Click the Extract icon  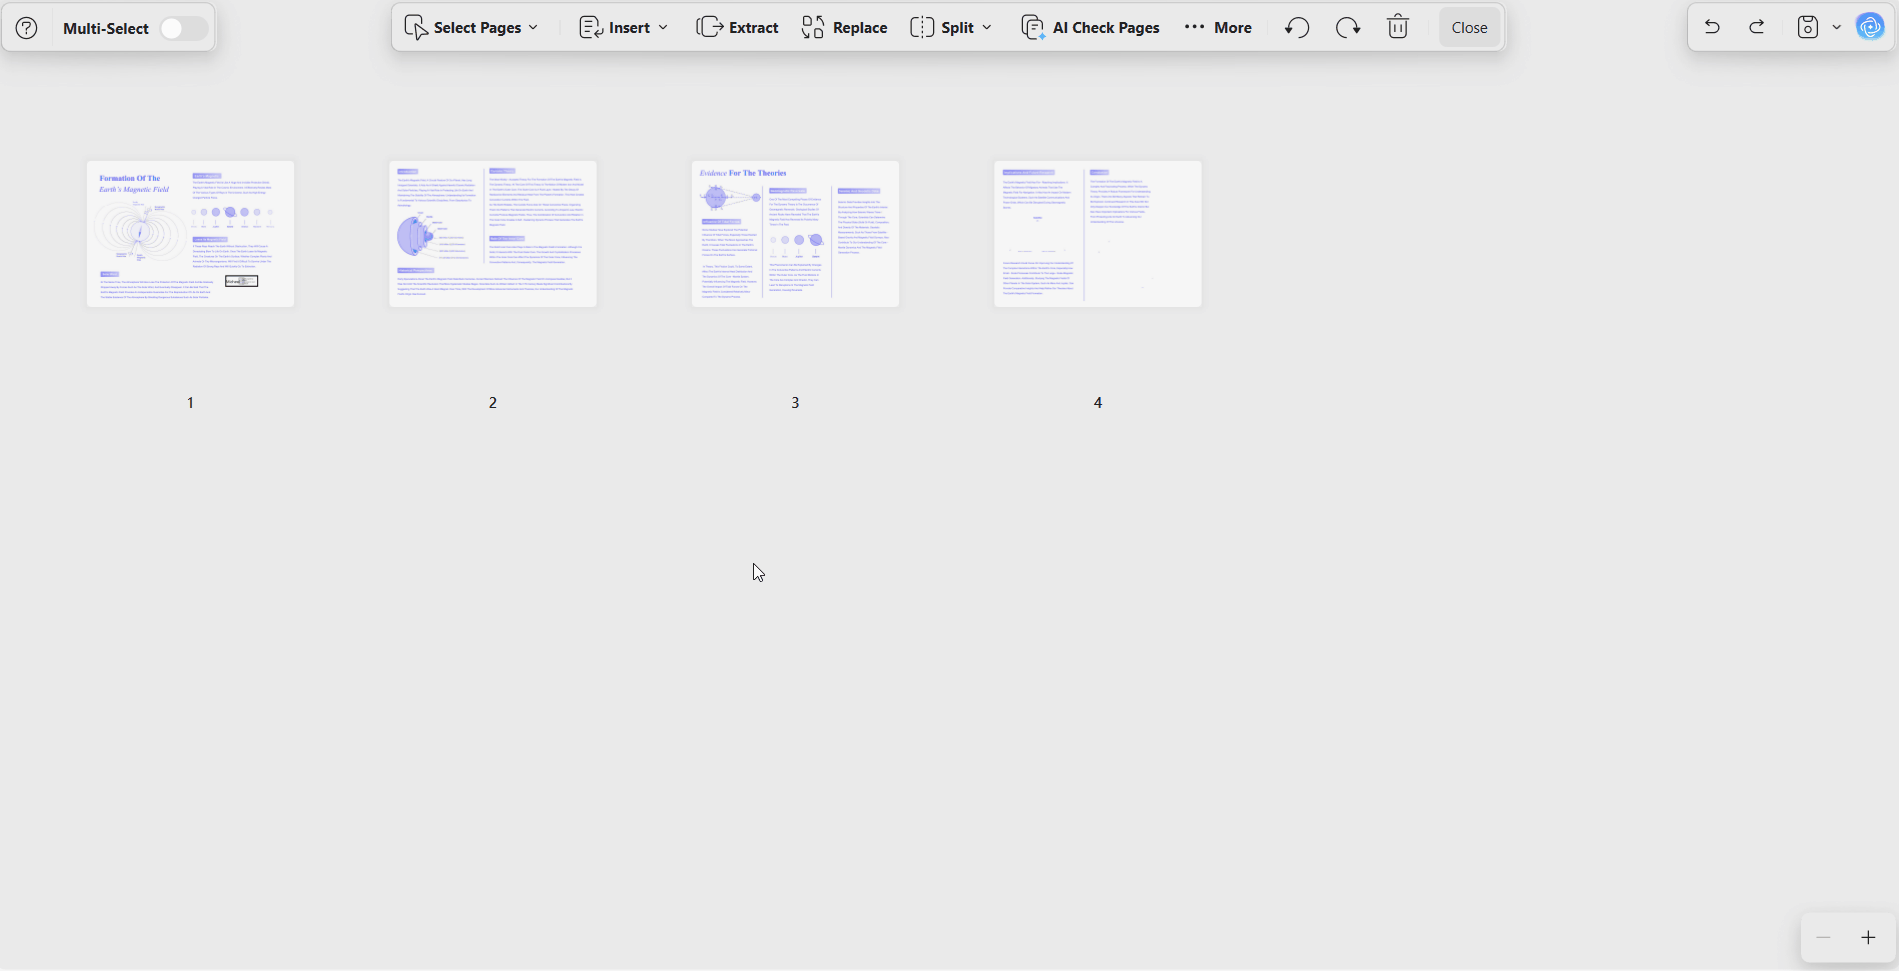pyautogui.click(x=710, y=28)
